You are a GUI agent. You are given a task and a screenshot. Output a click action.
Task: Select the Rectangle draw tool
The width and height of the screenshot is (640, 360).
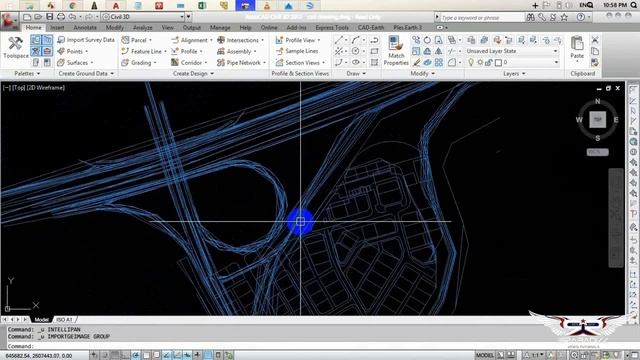pyautogui.click(x=374, y=51)
